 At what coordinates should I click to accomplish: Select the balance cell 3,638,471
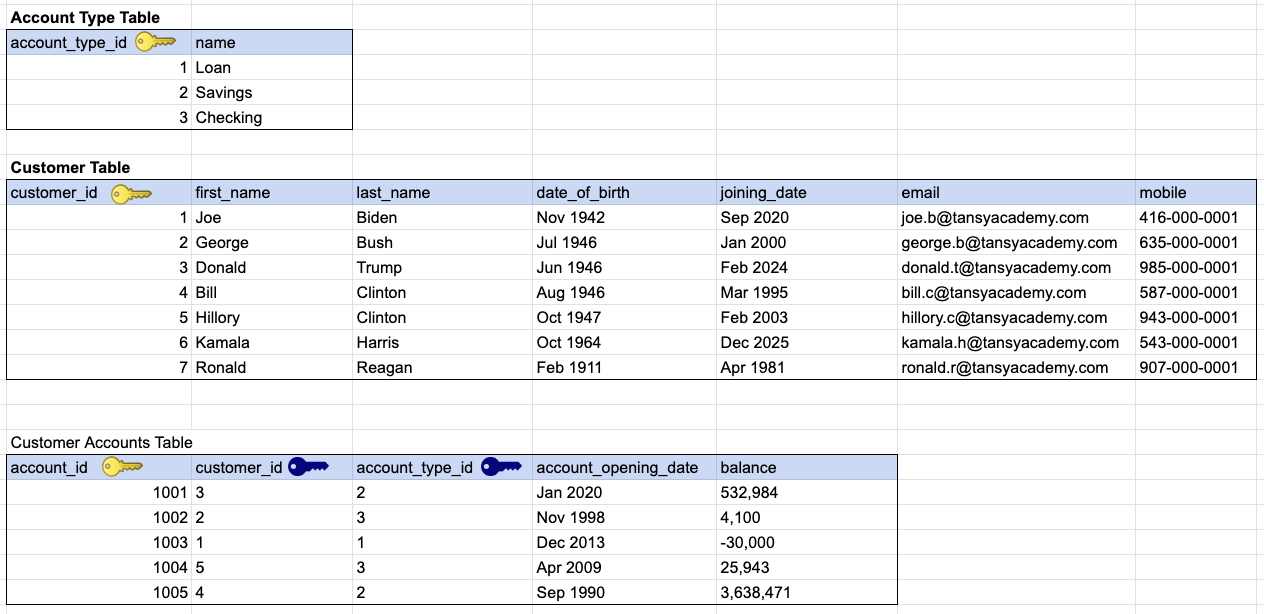[807, 592]
